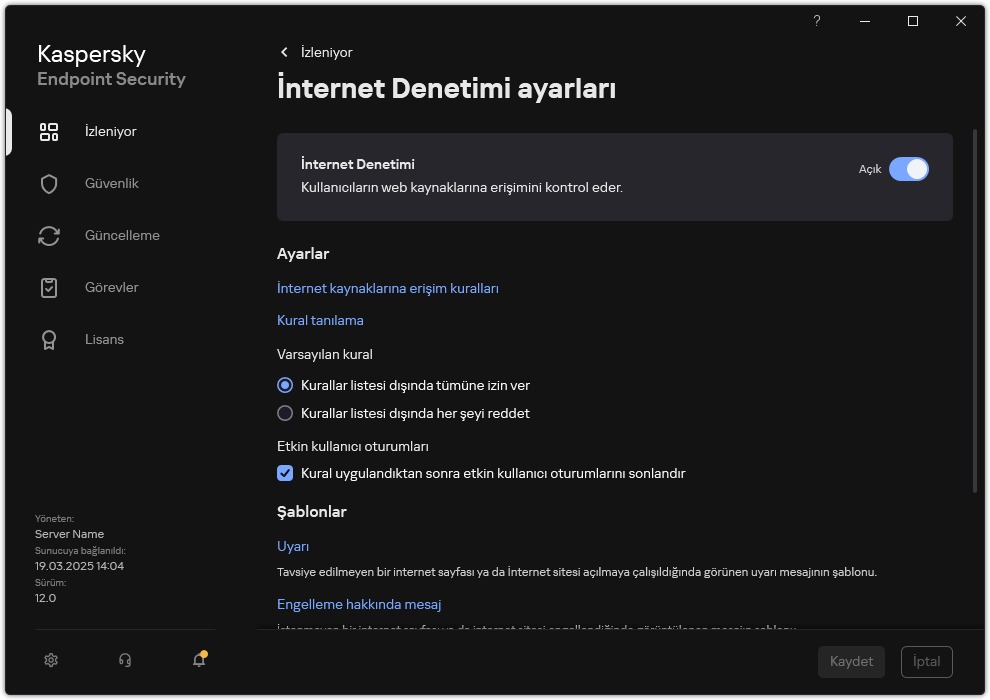Disable the İnternet Denetimi toggle

coord(910,169)
